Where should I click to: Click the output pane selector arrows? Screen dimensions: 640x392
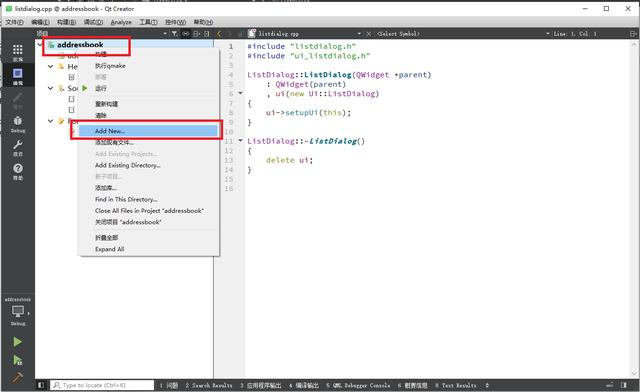coord(487,385)
